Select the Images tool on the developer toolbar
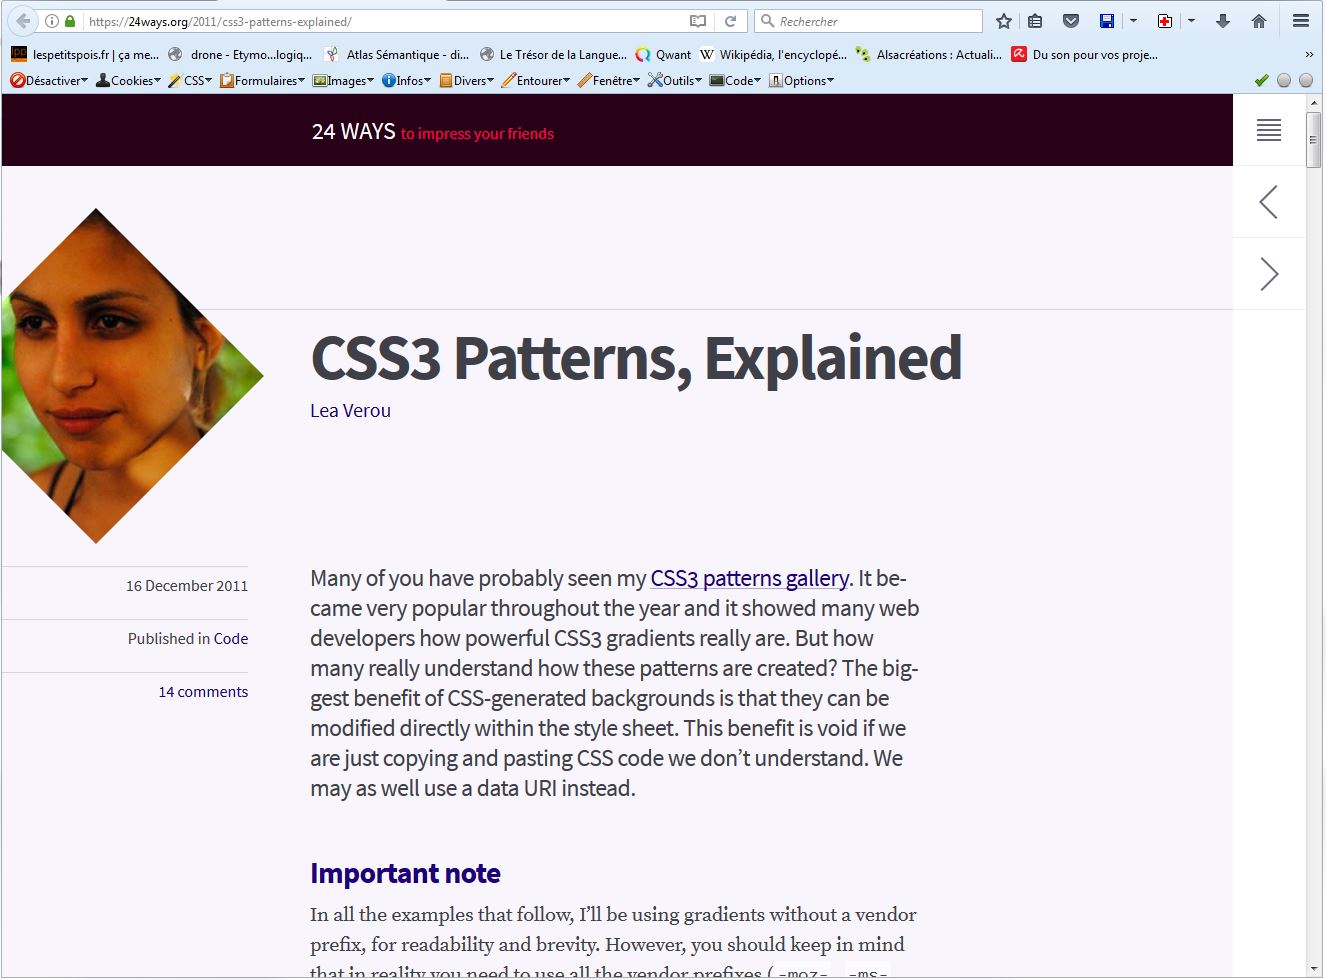This screenshot has height=980, width=1326. (x=344, y=80)
